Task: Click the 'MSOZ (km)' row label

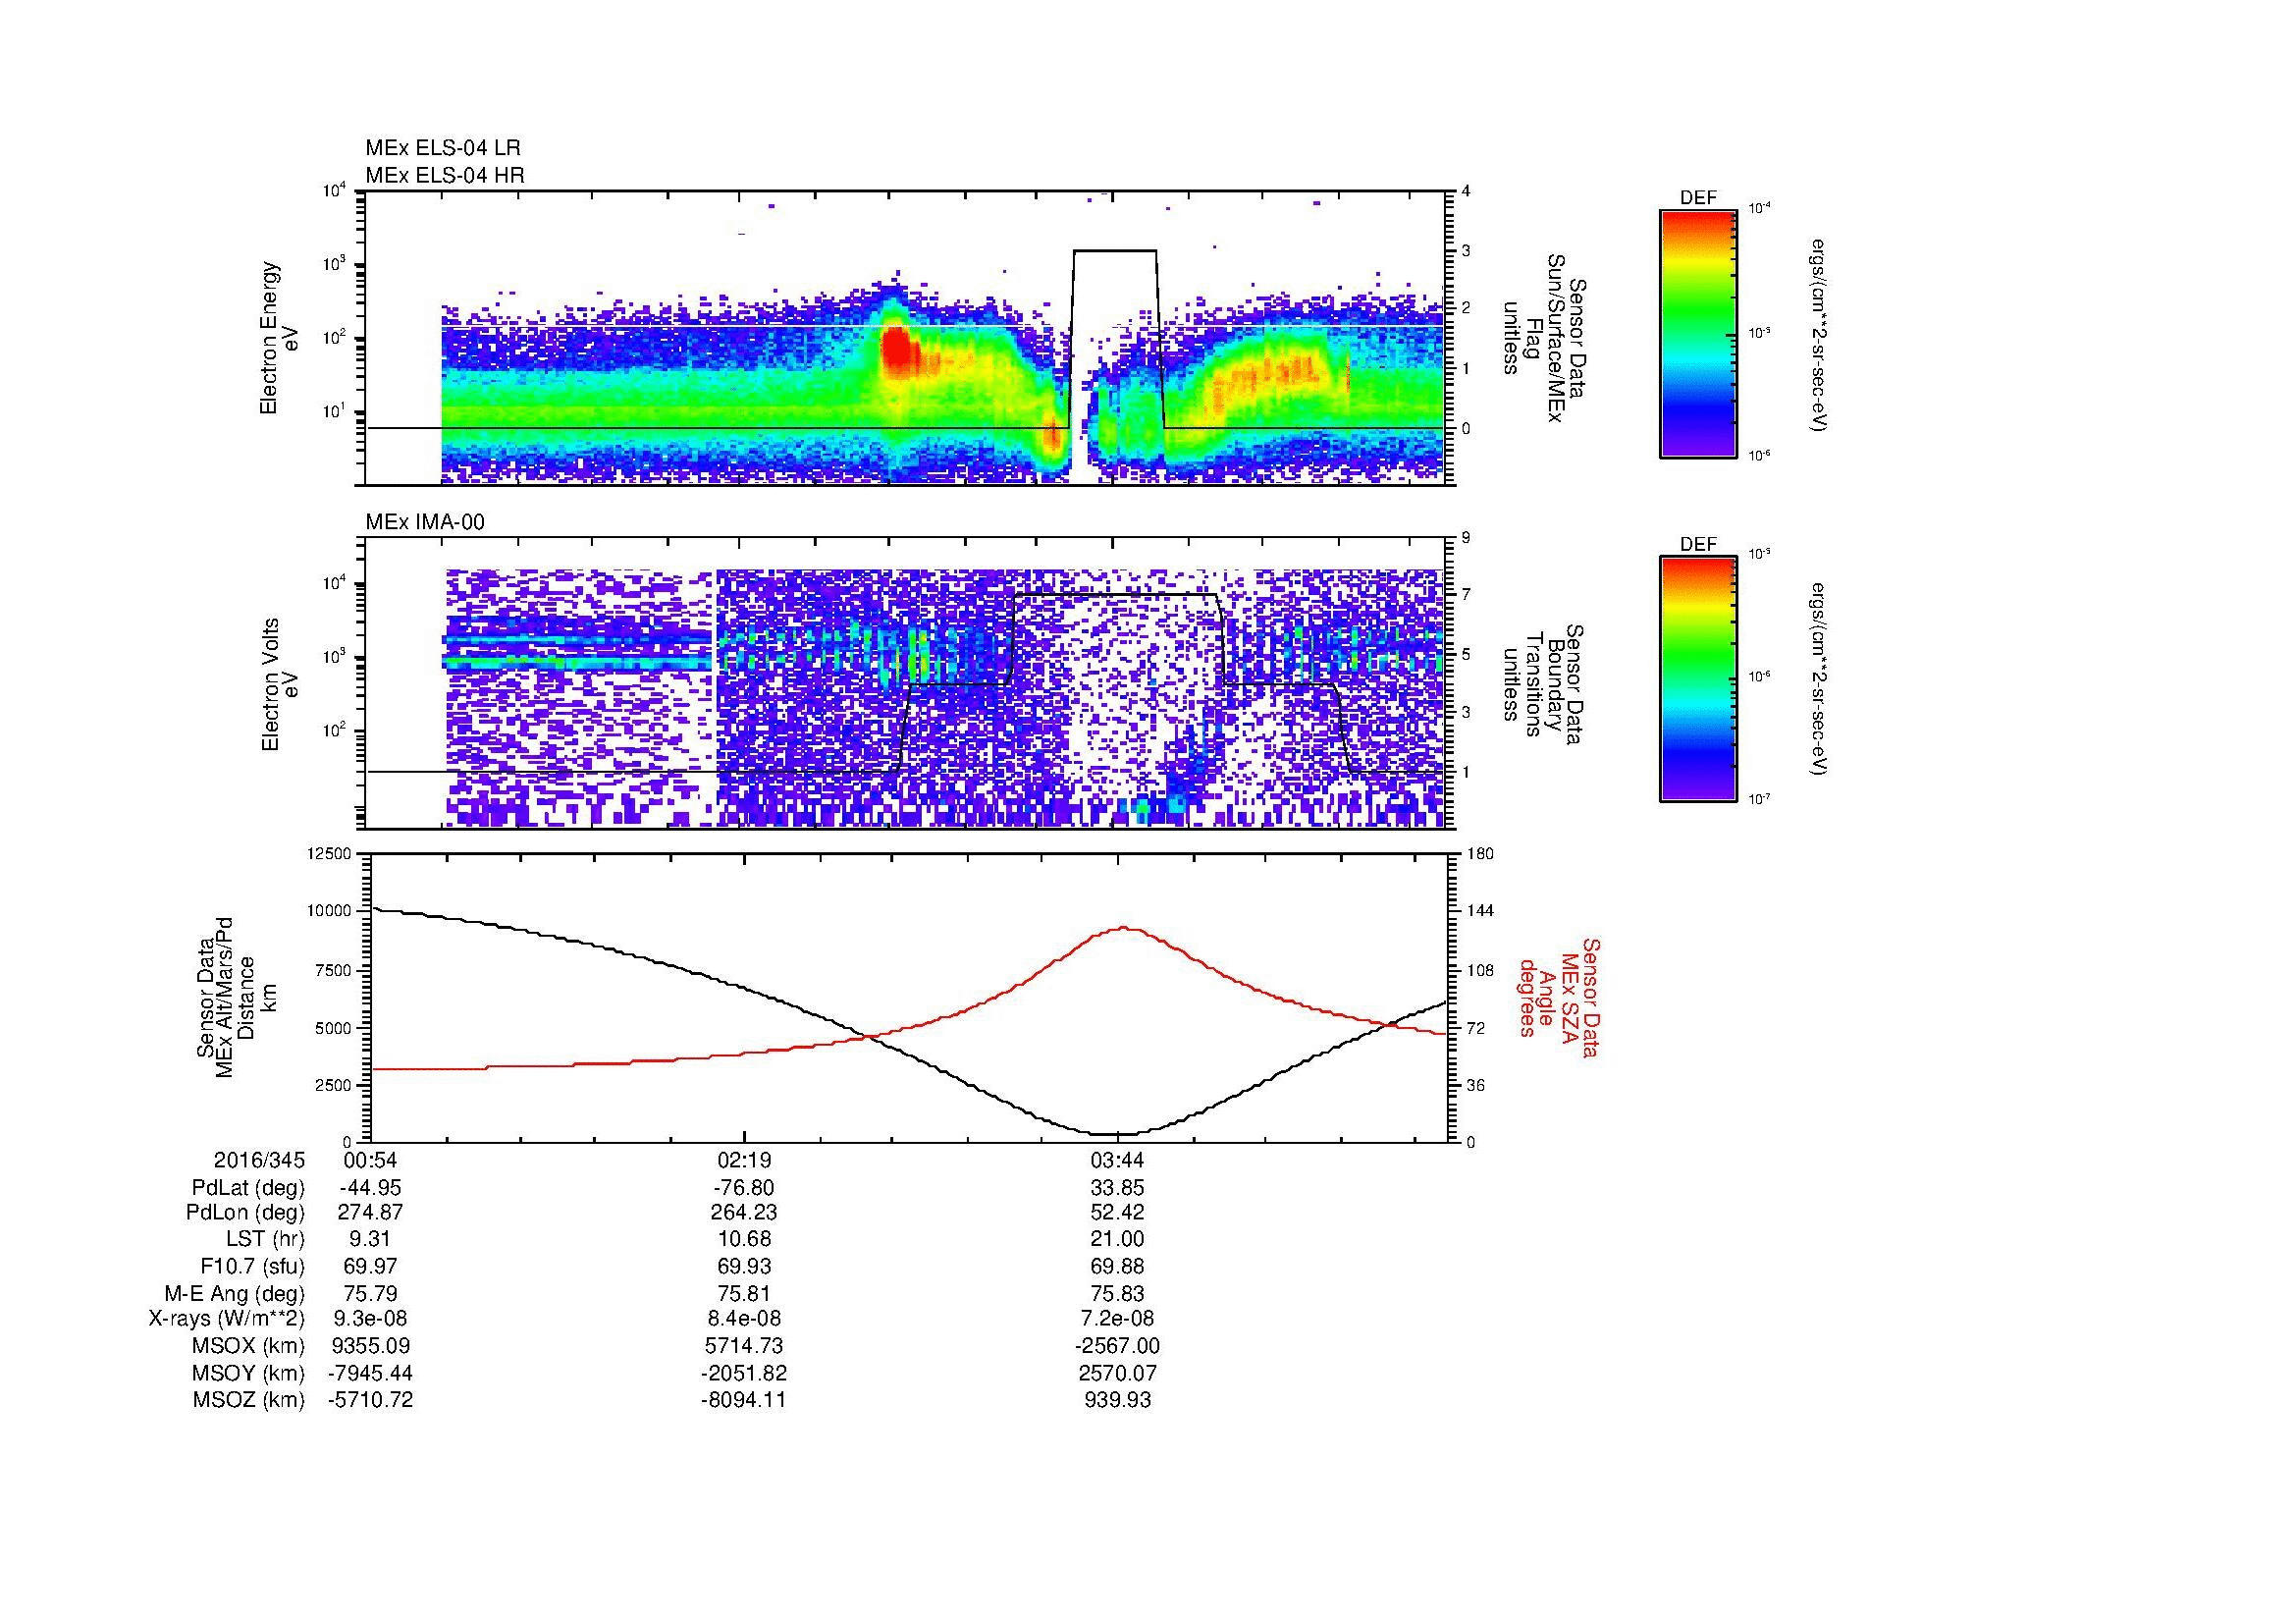Action: (250, 1400)
